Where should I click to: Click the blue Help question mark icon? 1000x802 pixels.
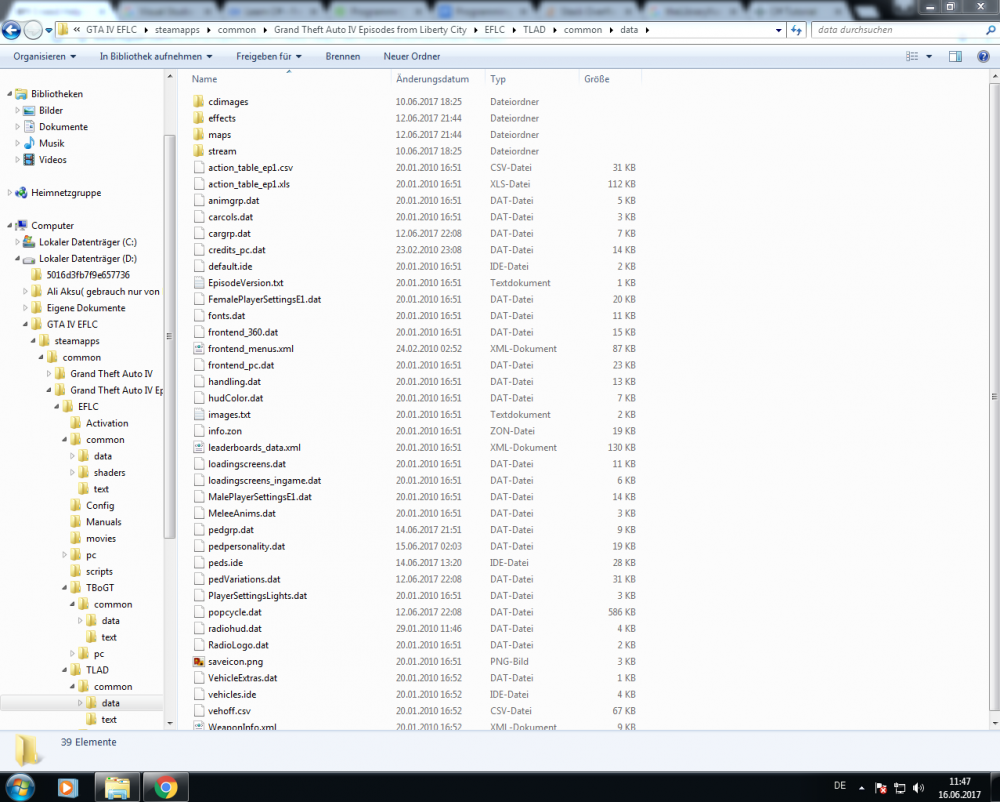tap(985, 56)
